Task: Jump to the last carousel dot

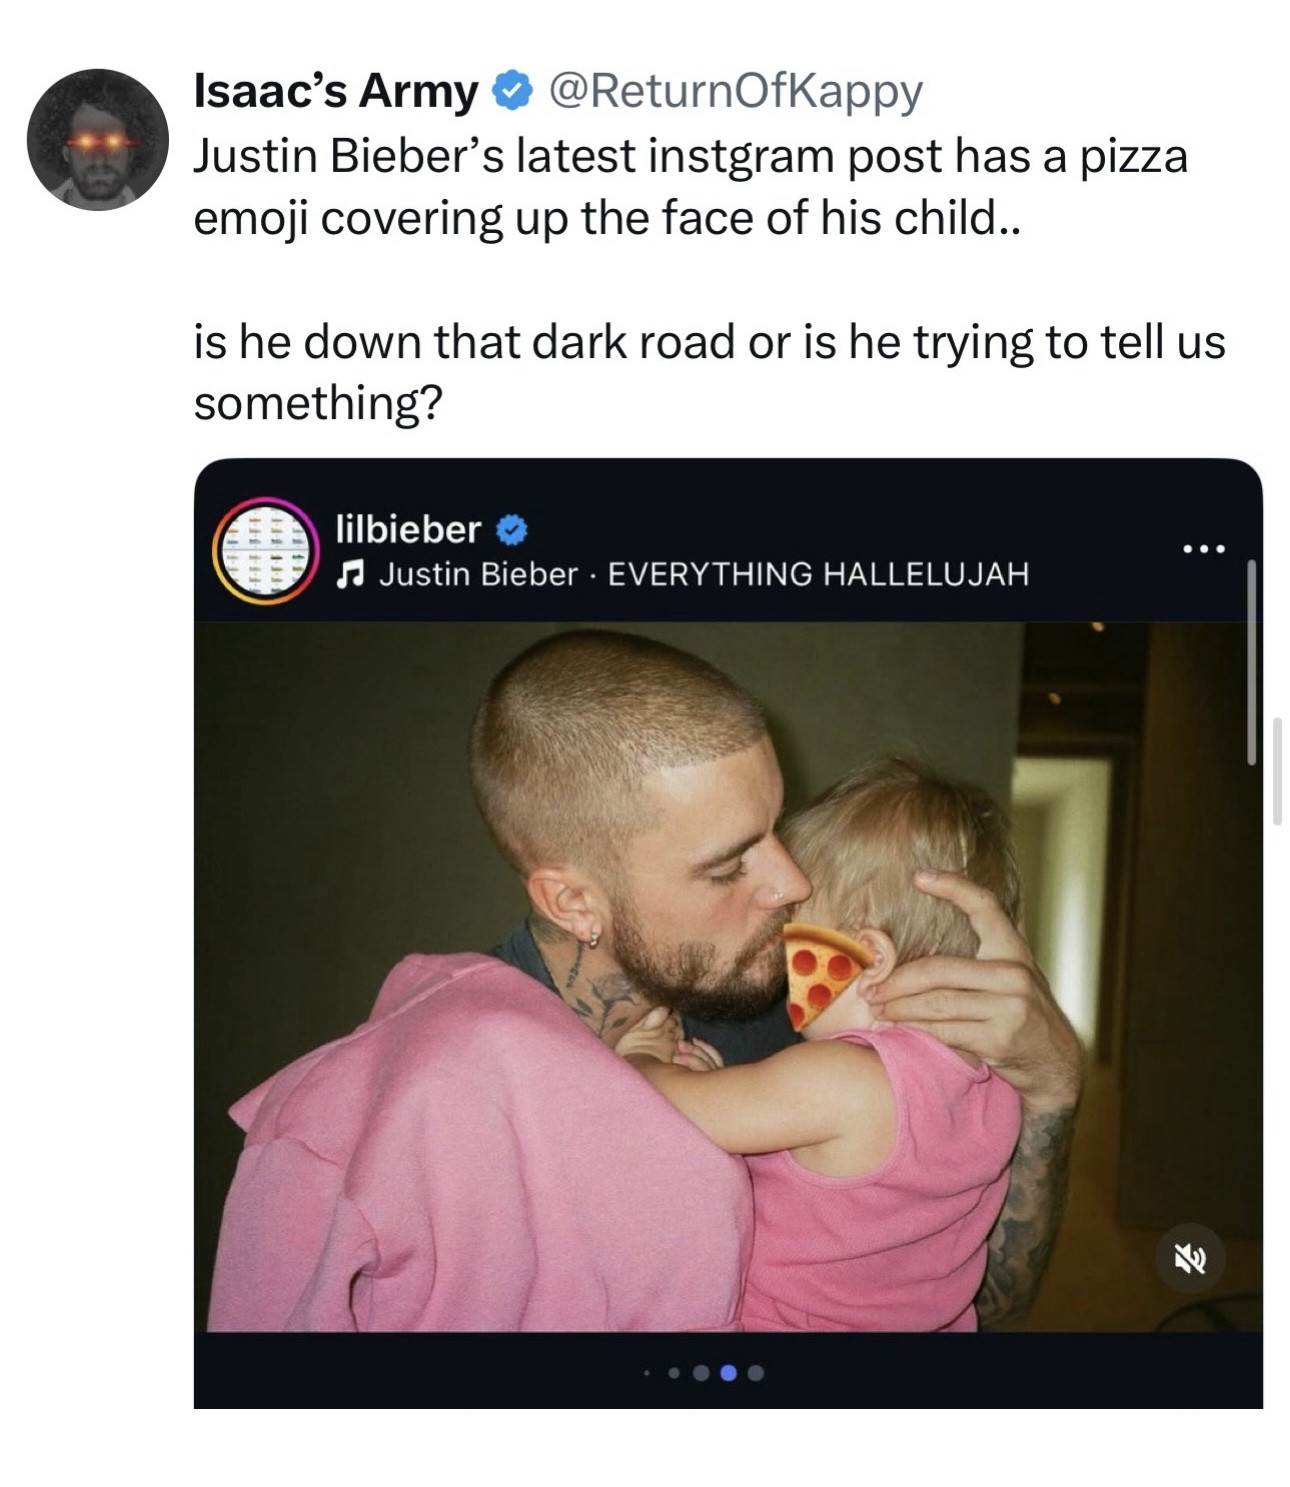Action: [x=756, y=1373]
